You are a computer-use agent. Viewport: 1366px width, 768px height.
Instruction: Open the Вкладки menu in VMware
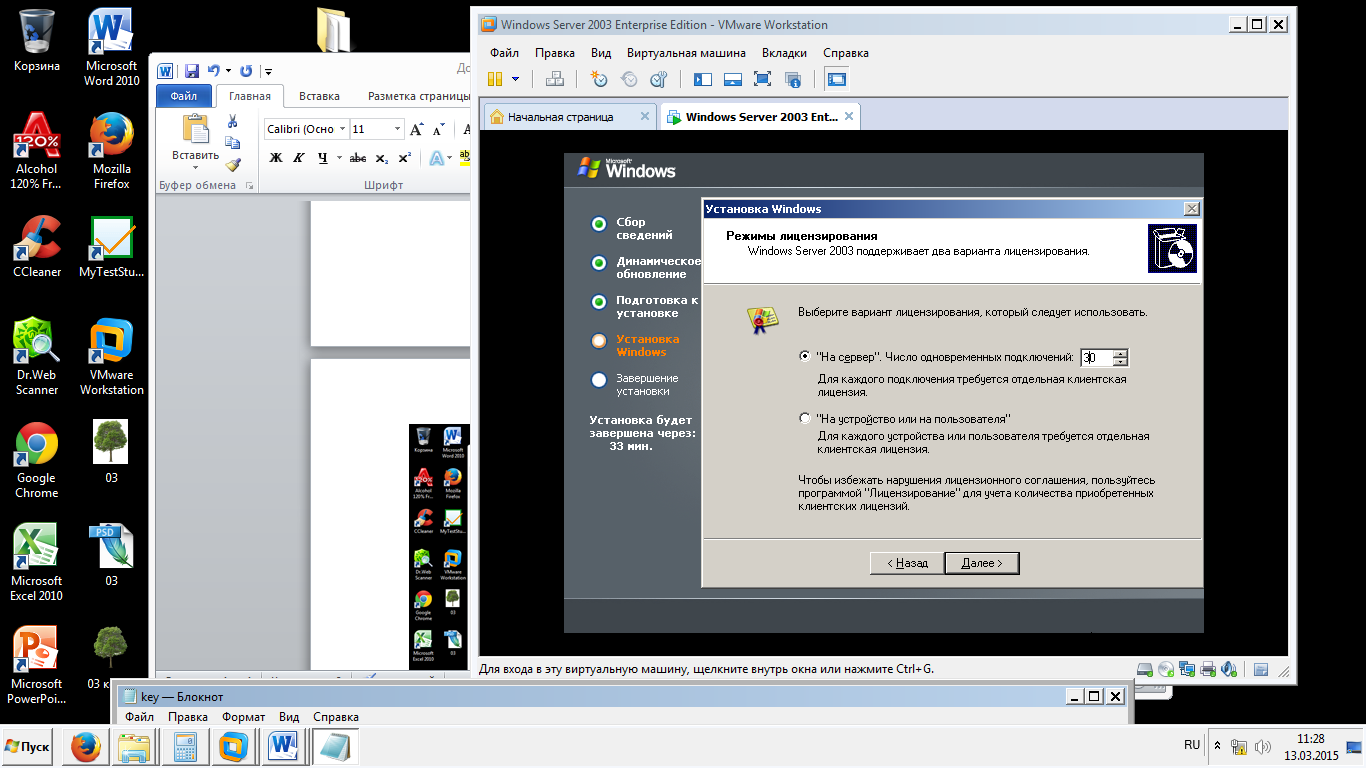[785, 53]
